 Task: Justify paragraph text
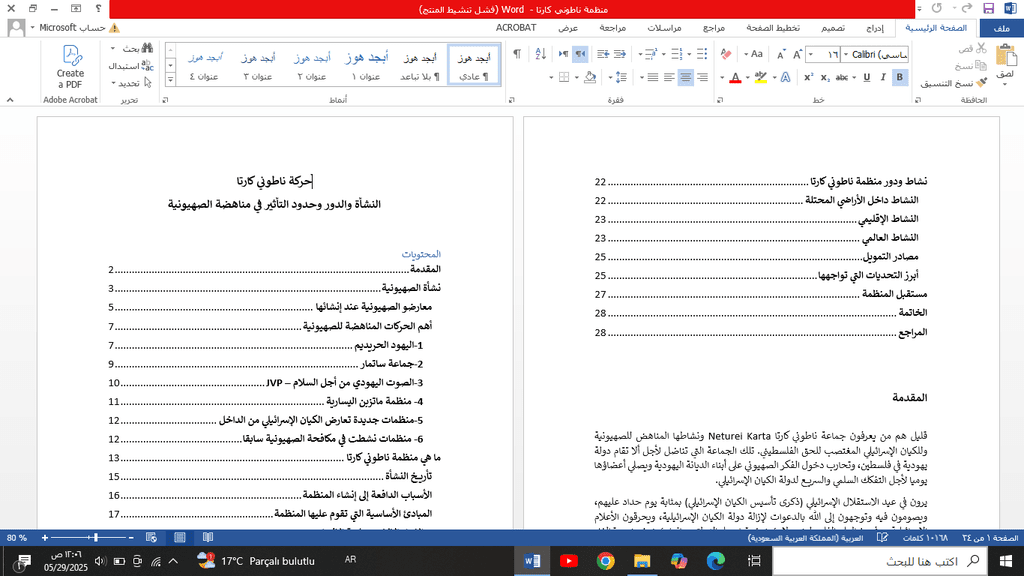[653, 77]
